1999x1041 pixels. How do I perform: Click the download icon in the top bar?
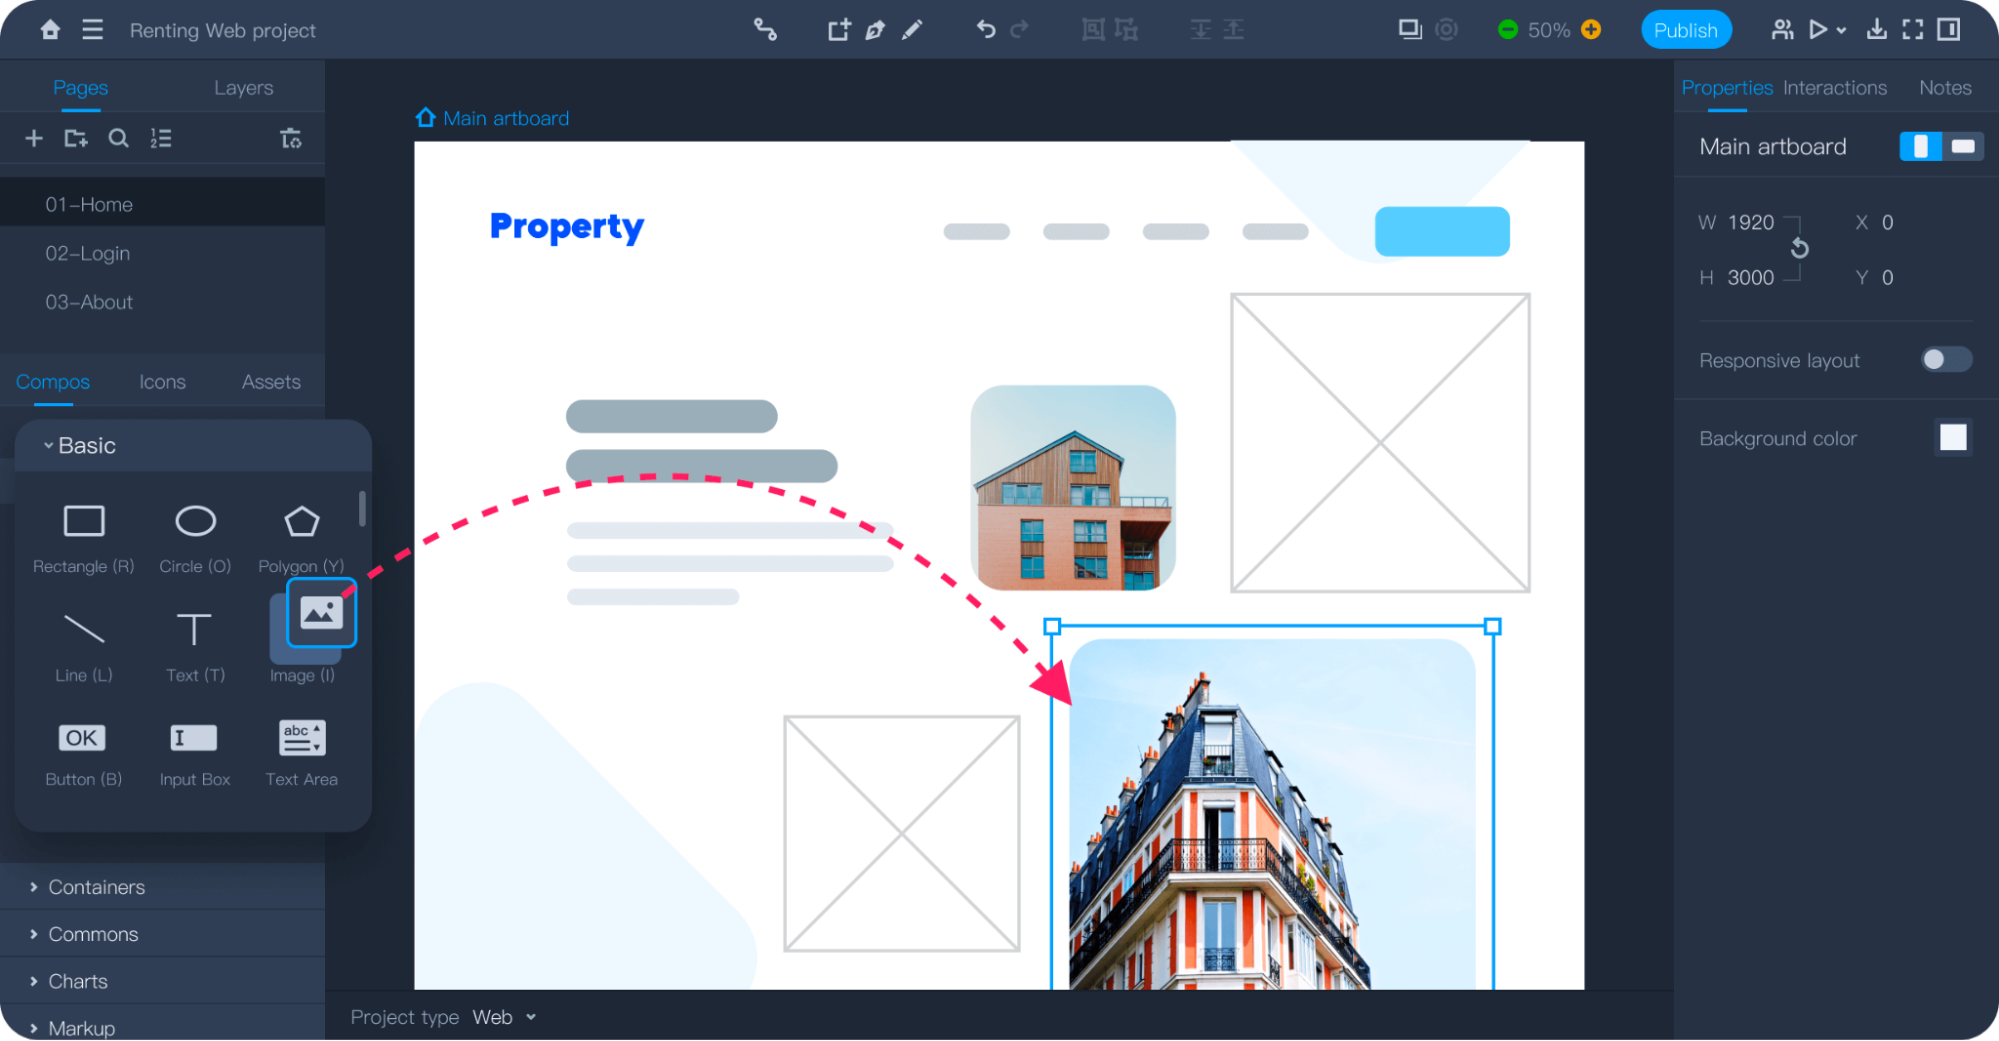pyautogui.click(x=1877, y=29)
